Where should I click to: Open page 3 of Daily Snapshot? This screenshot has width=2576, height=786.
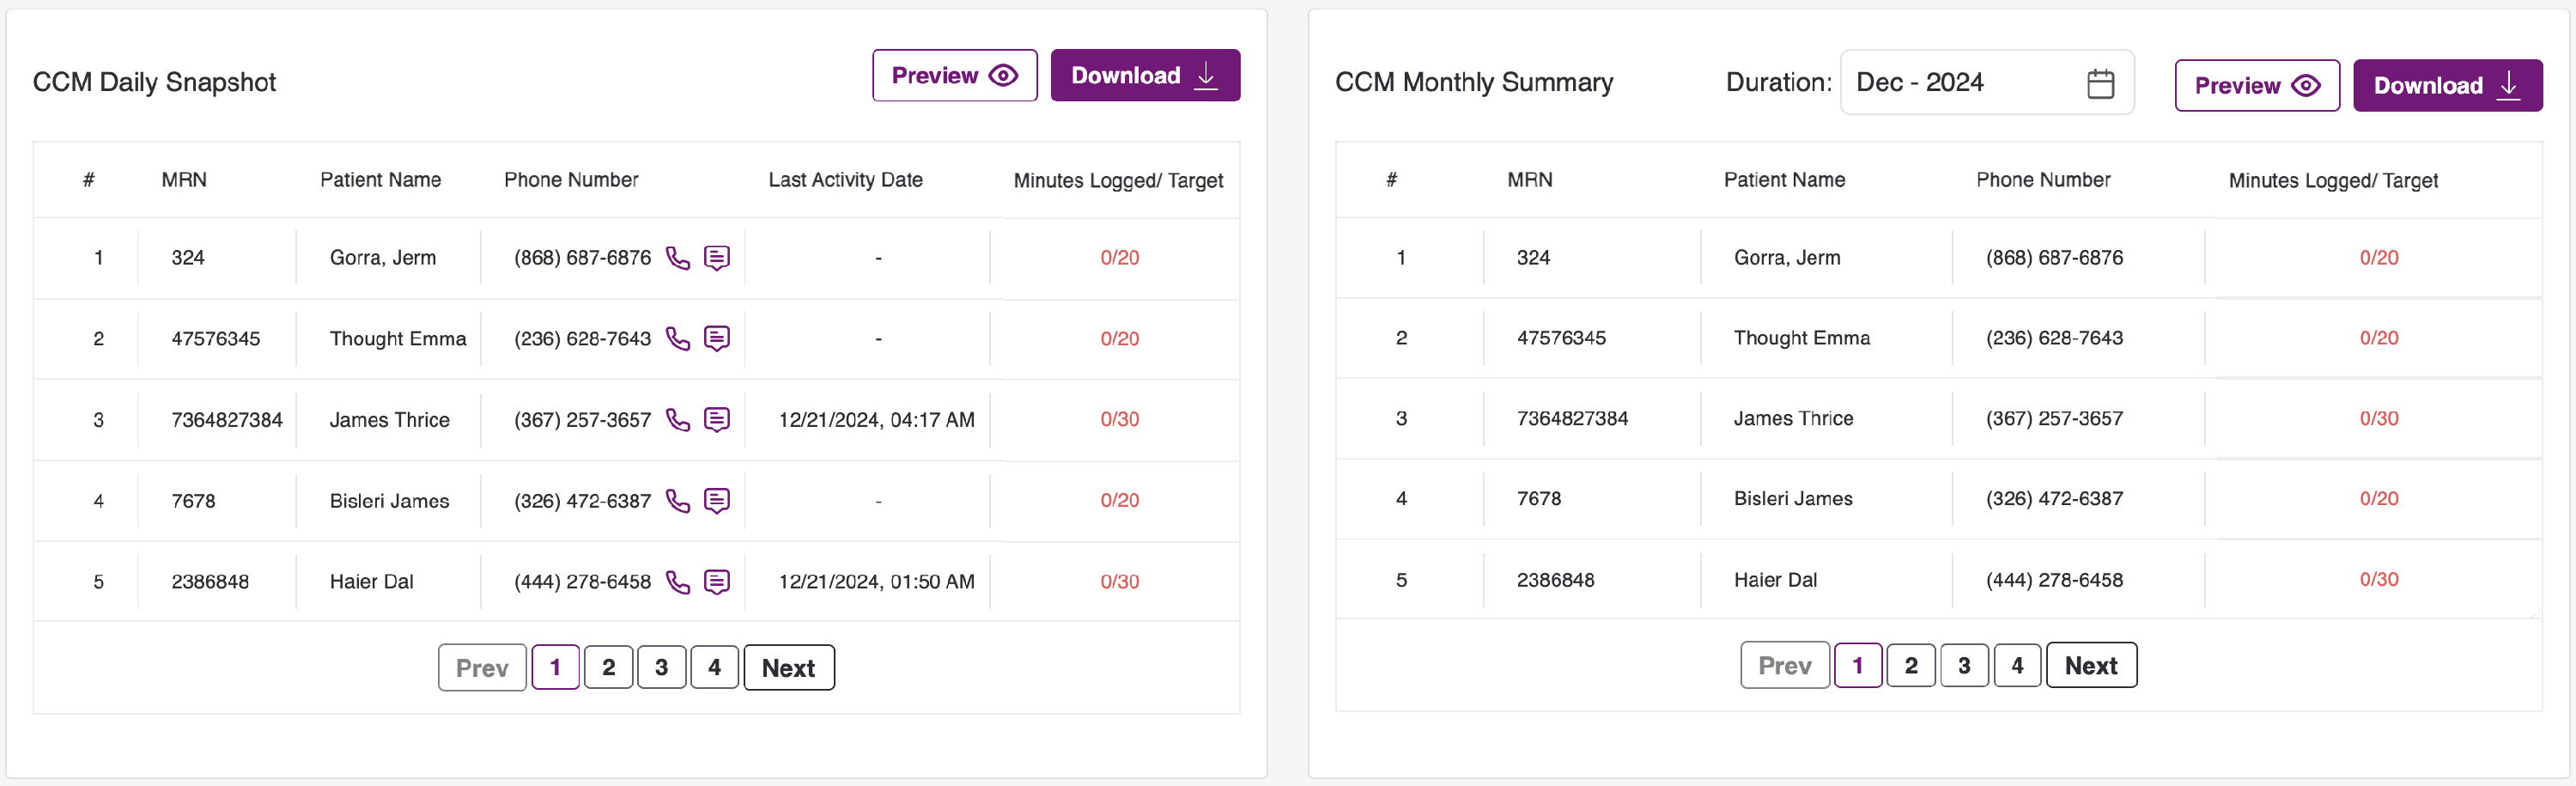point(661,667)
